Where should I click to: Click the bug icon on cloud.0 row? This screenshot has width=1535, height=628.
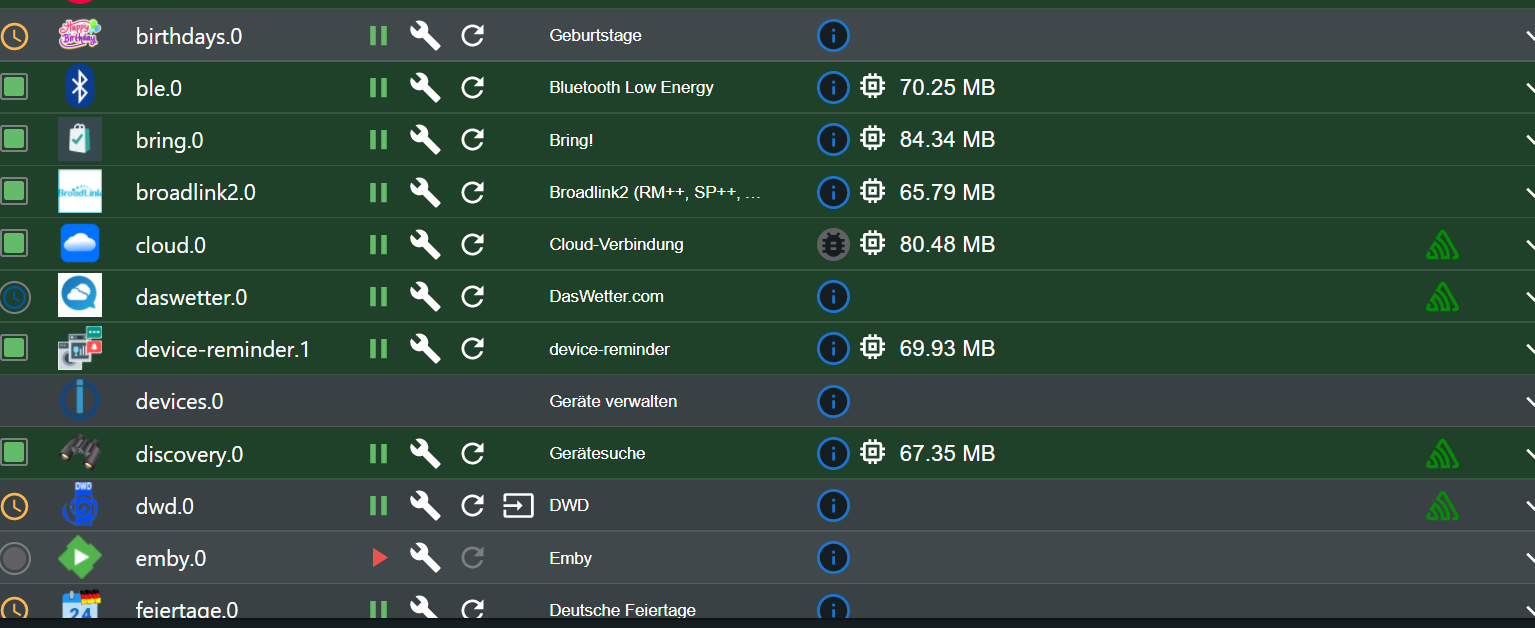[x=833, y=244]
